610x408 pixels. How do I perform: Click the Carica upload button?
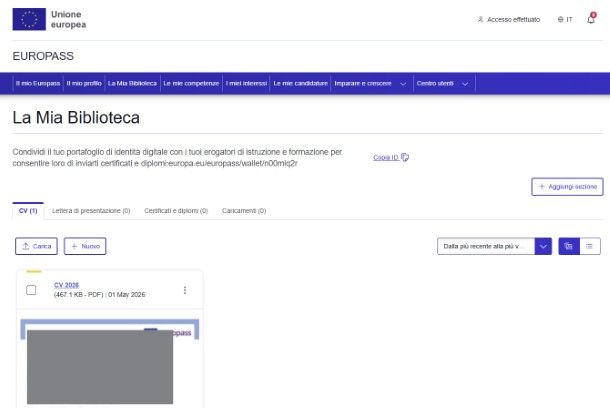pos(37,246)
